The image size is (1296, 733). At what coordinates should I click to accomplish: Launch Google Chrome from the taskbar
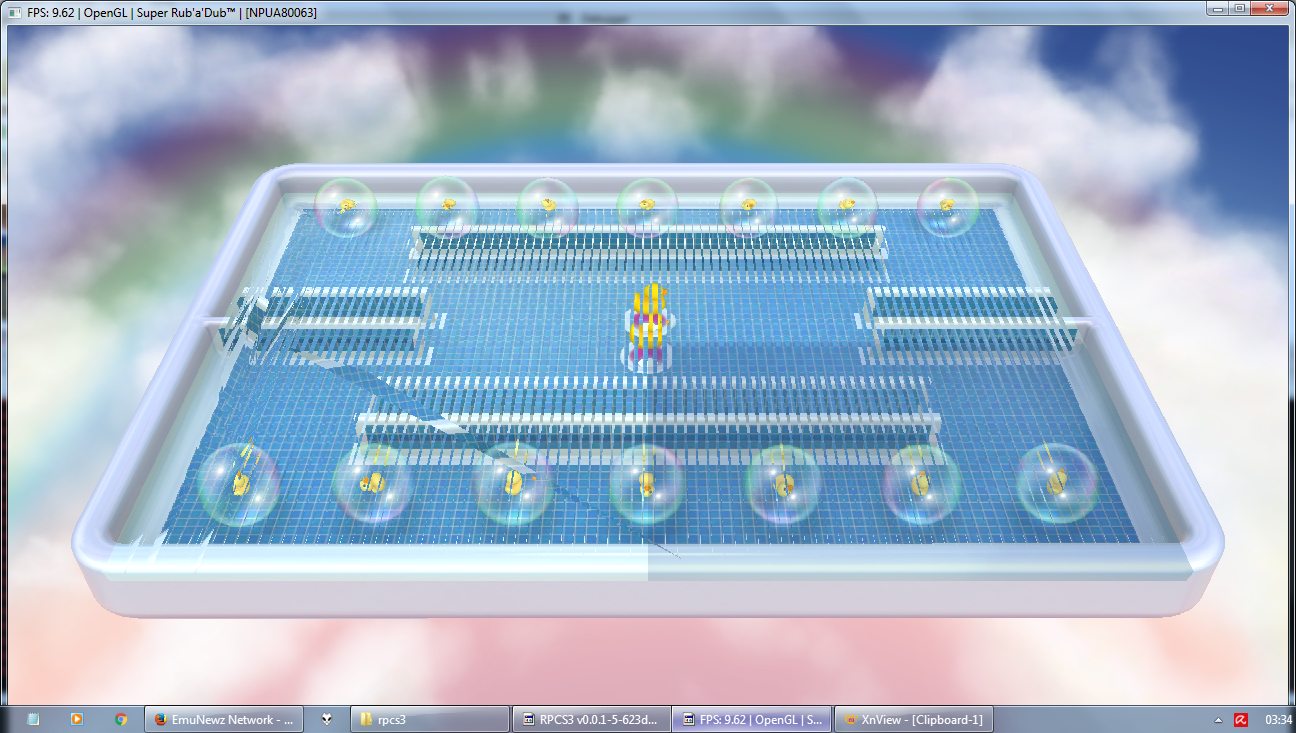[121, 718]
